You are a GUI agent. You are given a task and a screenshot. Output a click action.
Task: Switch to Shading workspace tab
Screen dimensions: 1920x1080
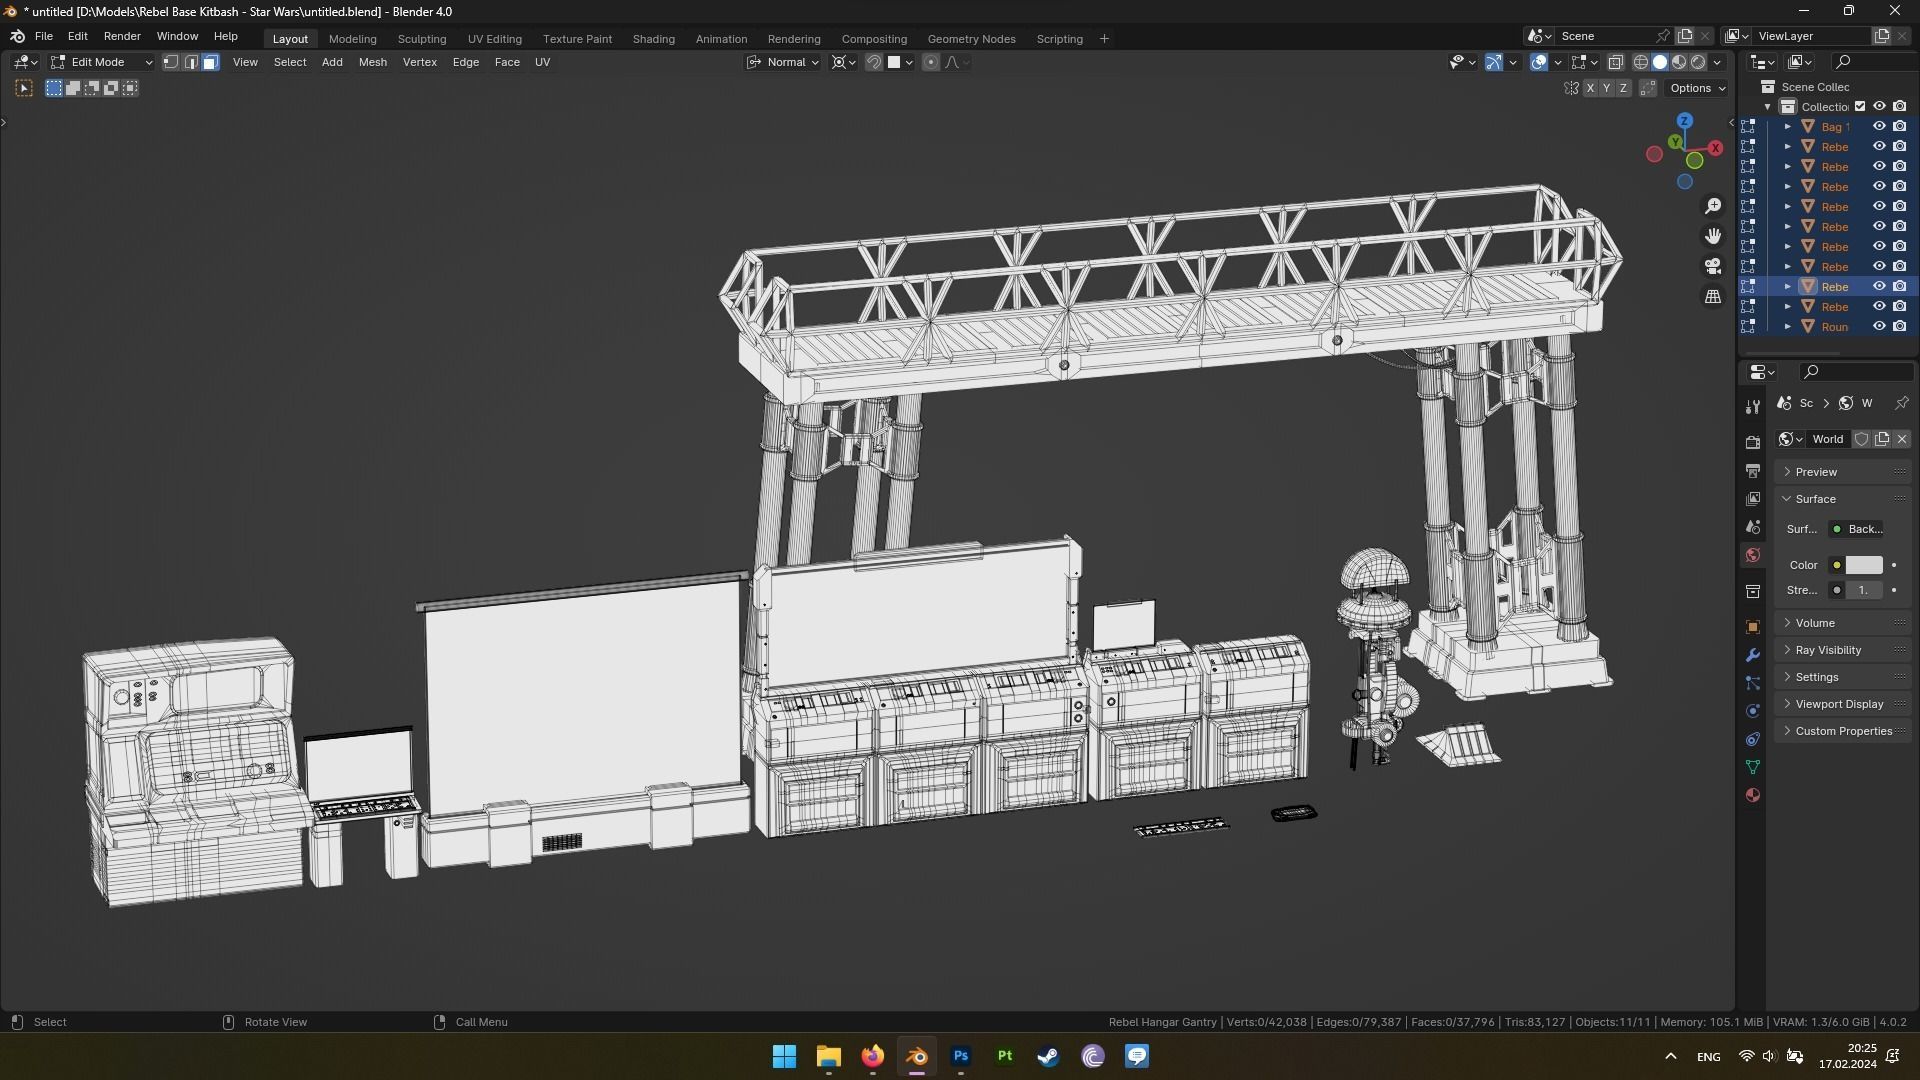[653, 39]
